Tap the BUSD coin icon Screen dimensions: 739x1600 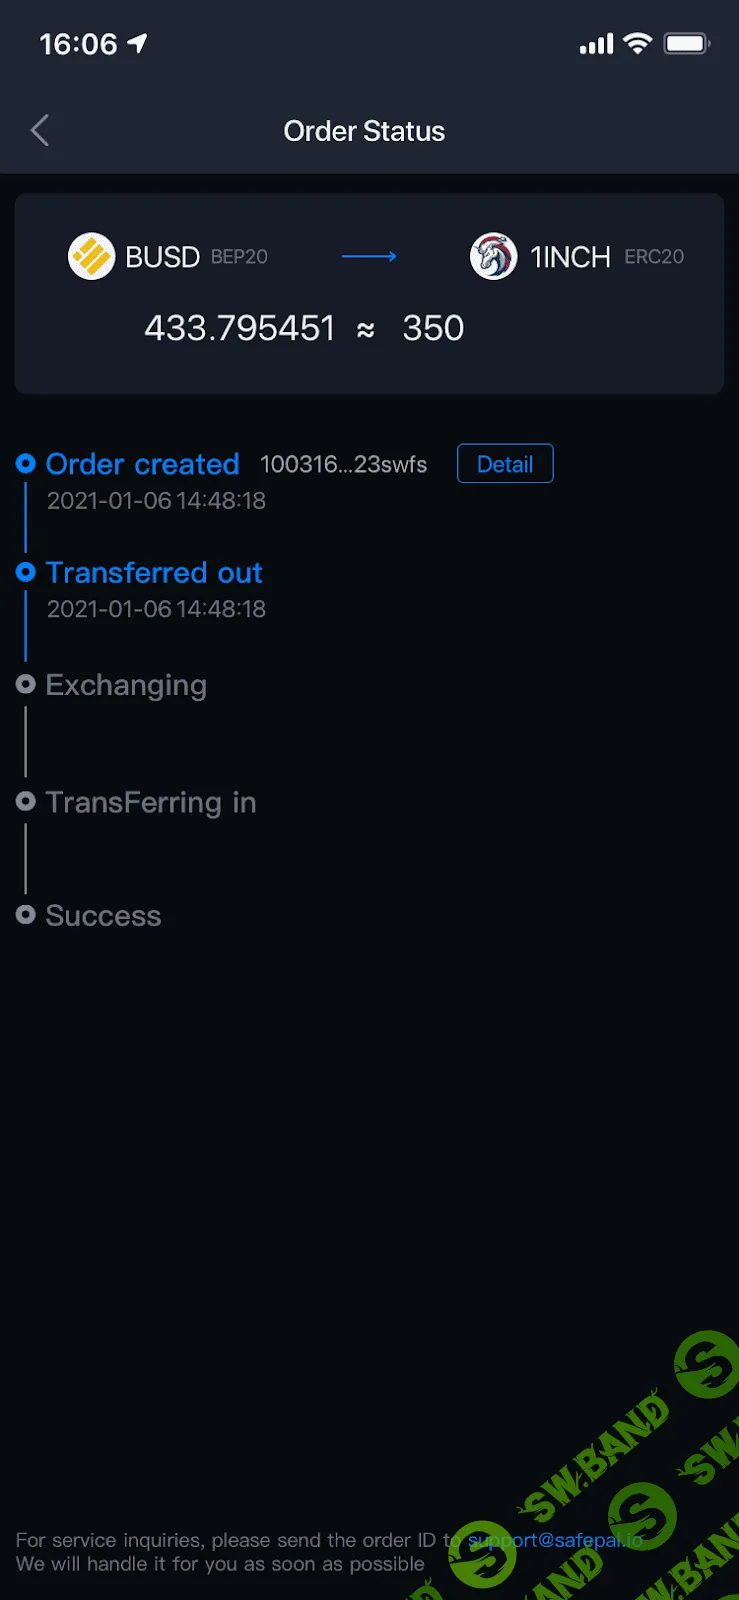click(x=91, y=257)
